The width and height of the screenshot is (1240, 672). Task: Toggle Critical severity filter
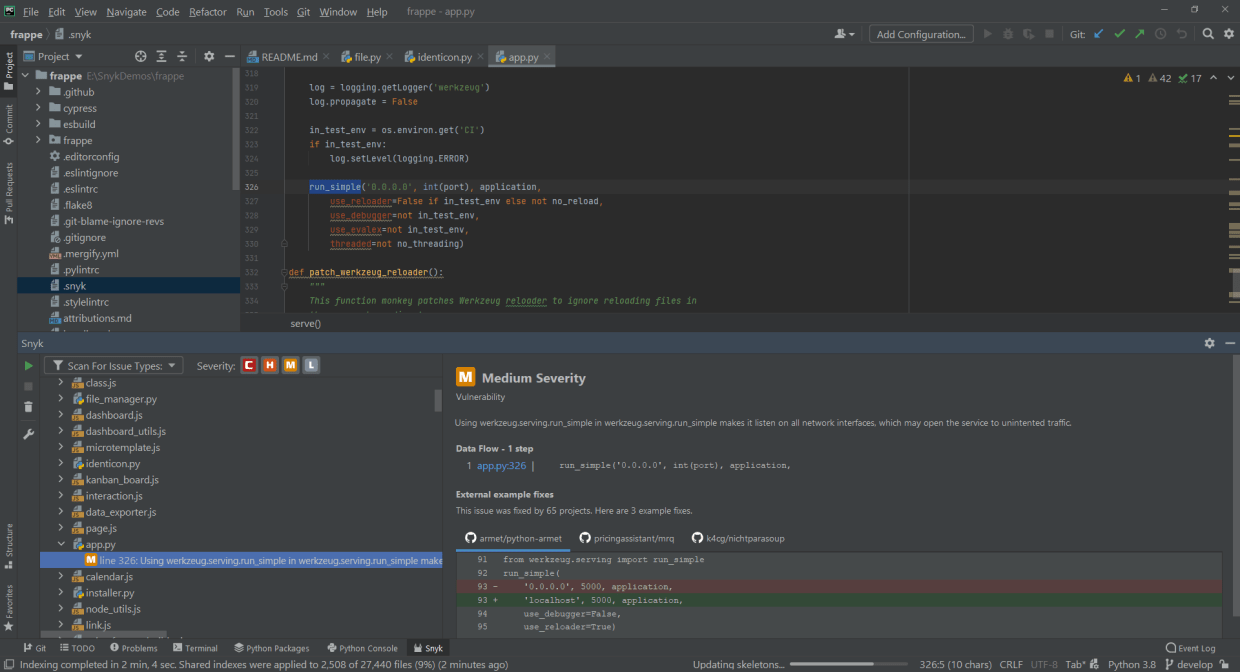[249, 366]
